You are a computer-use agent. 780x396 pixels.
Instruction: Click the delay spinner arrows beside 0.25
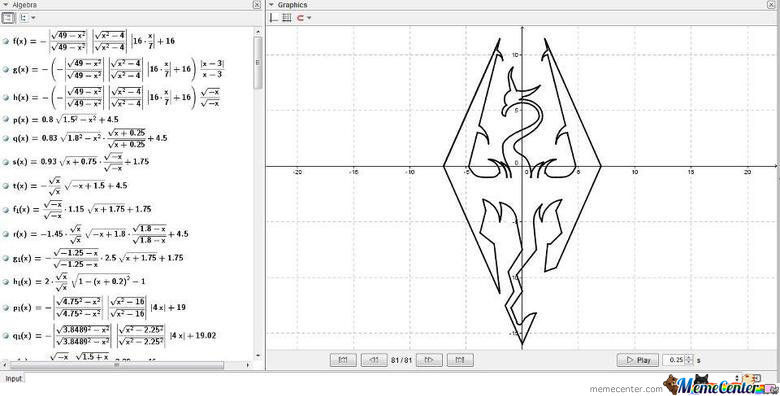pyautogui.click(x=689, y=360)
